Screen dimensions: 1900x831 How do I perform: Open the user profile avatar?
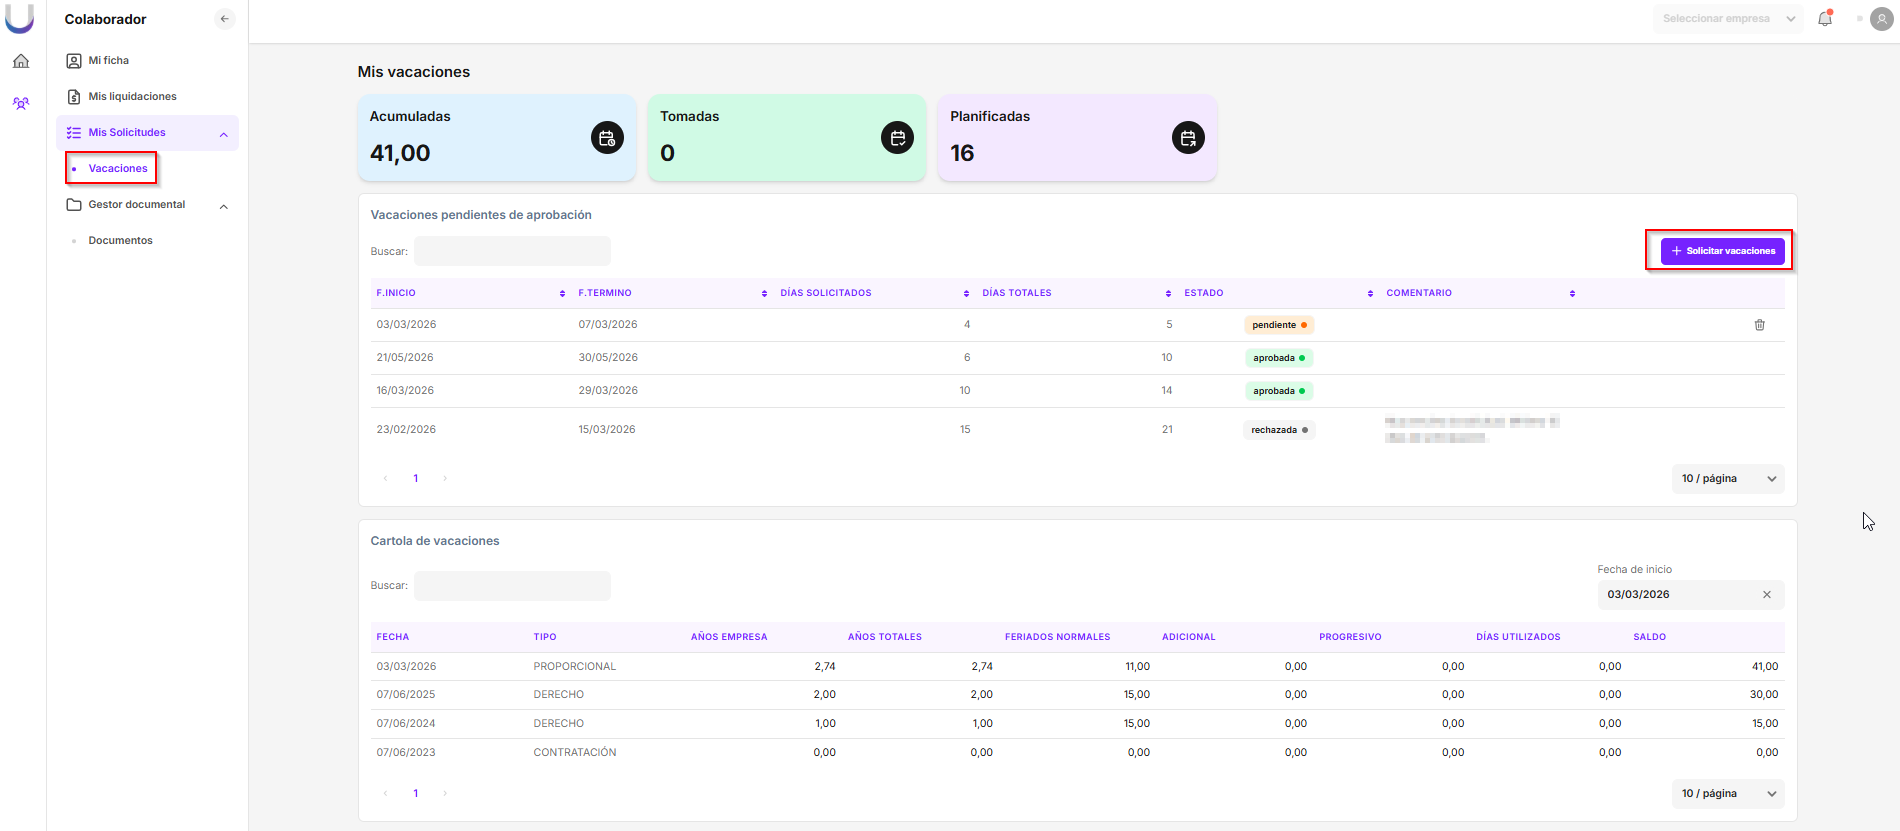click(1881, 19)
